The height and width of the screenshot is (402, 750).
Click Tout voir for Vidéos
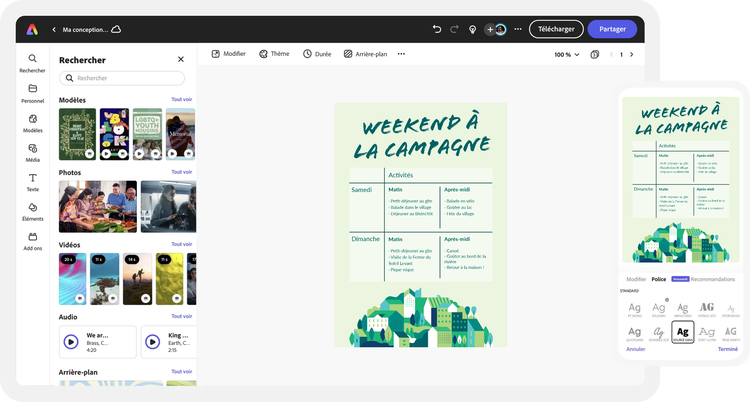click(x=182, y=244)
